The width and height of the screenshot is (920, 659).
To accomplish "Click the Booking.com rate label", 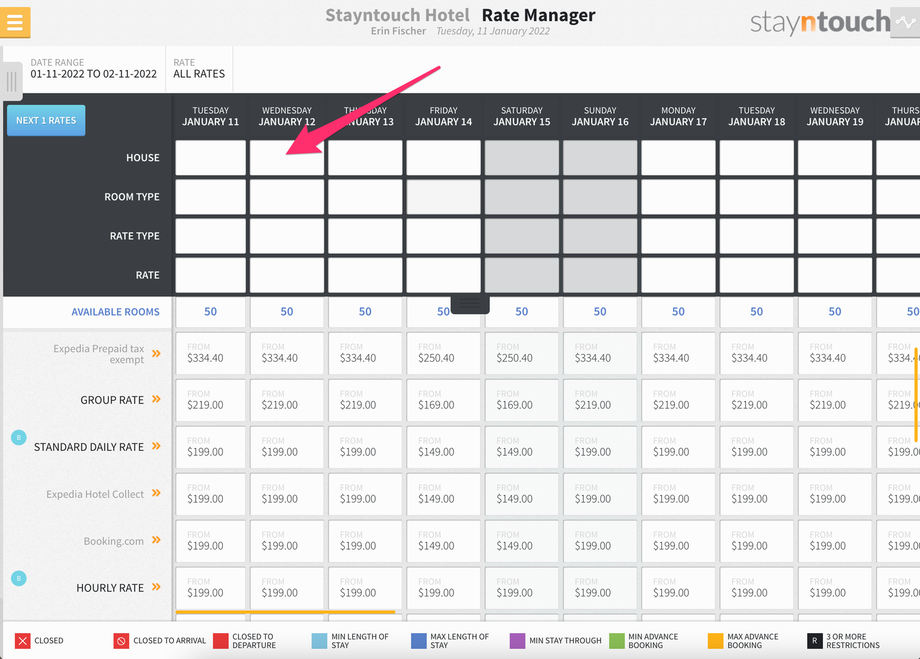I will pyautogui.click(x=113, y=541).
